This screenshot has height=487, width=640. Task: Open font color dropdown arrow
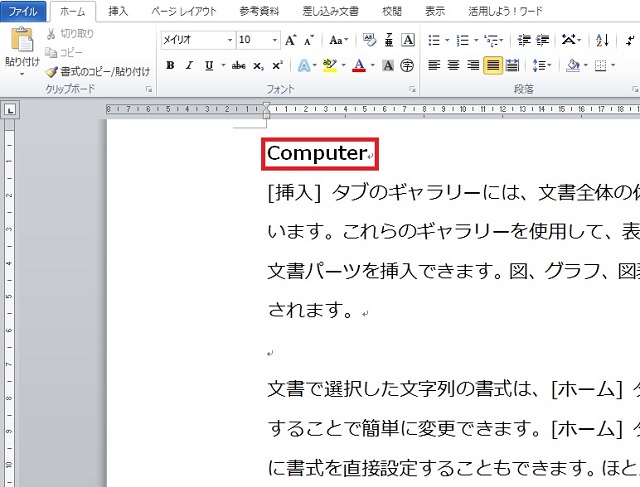pyautogui.click(x=373, y=65)
